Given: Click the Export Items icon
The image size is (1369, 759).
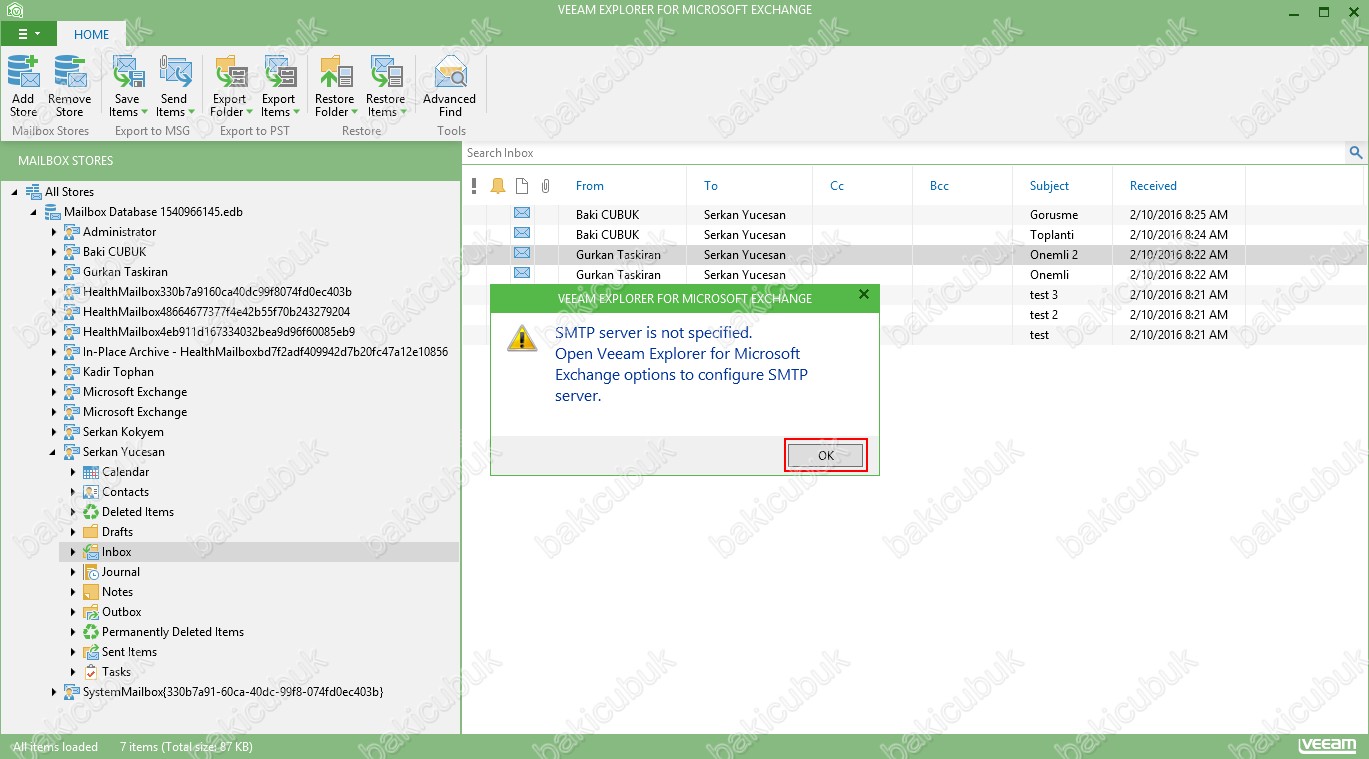Looking at the screenshot, I should click(x=279, y=72).
